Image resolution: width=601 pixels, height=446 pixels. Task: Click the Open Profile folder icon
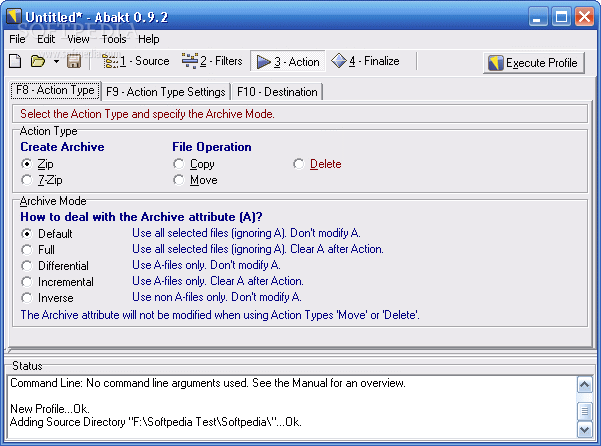point(38,61)
